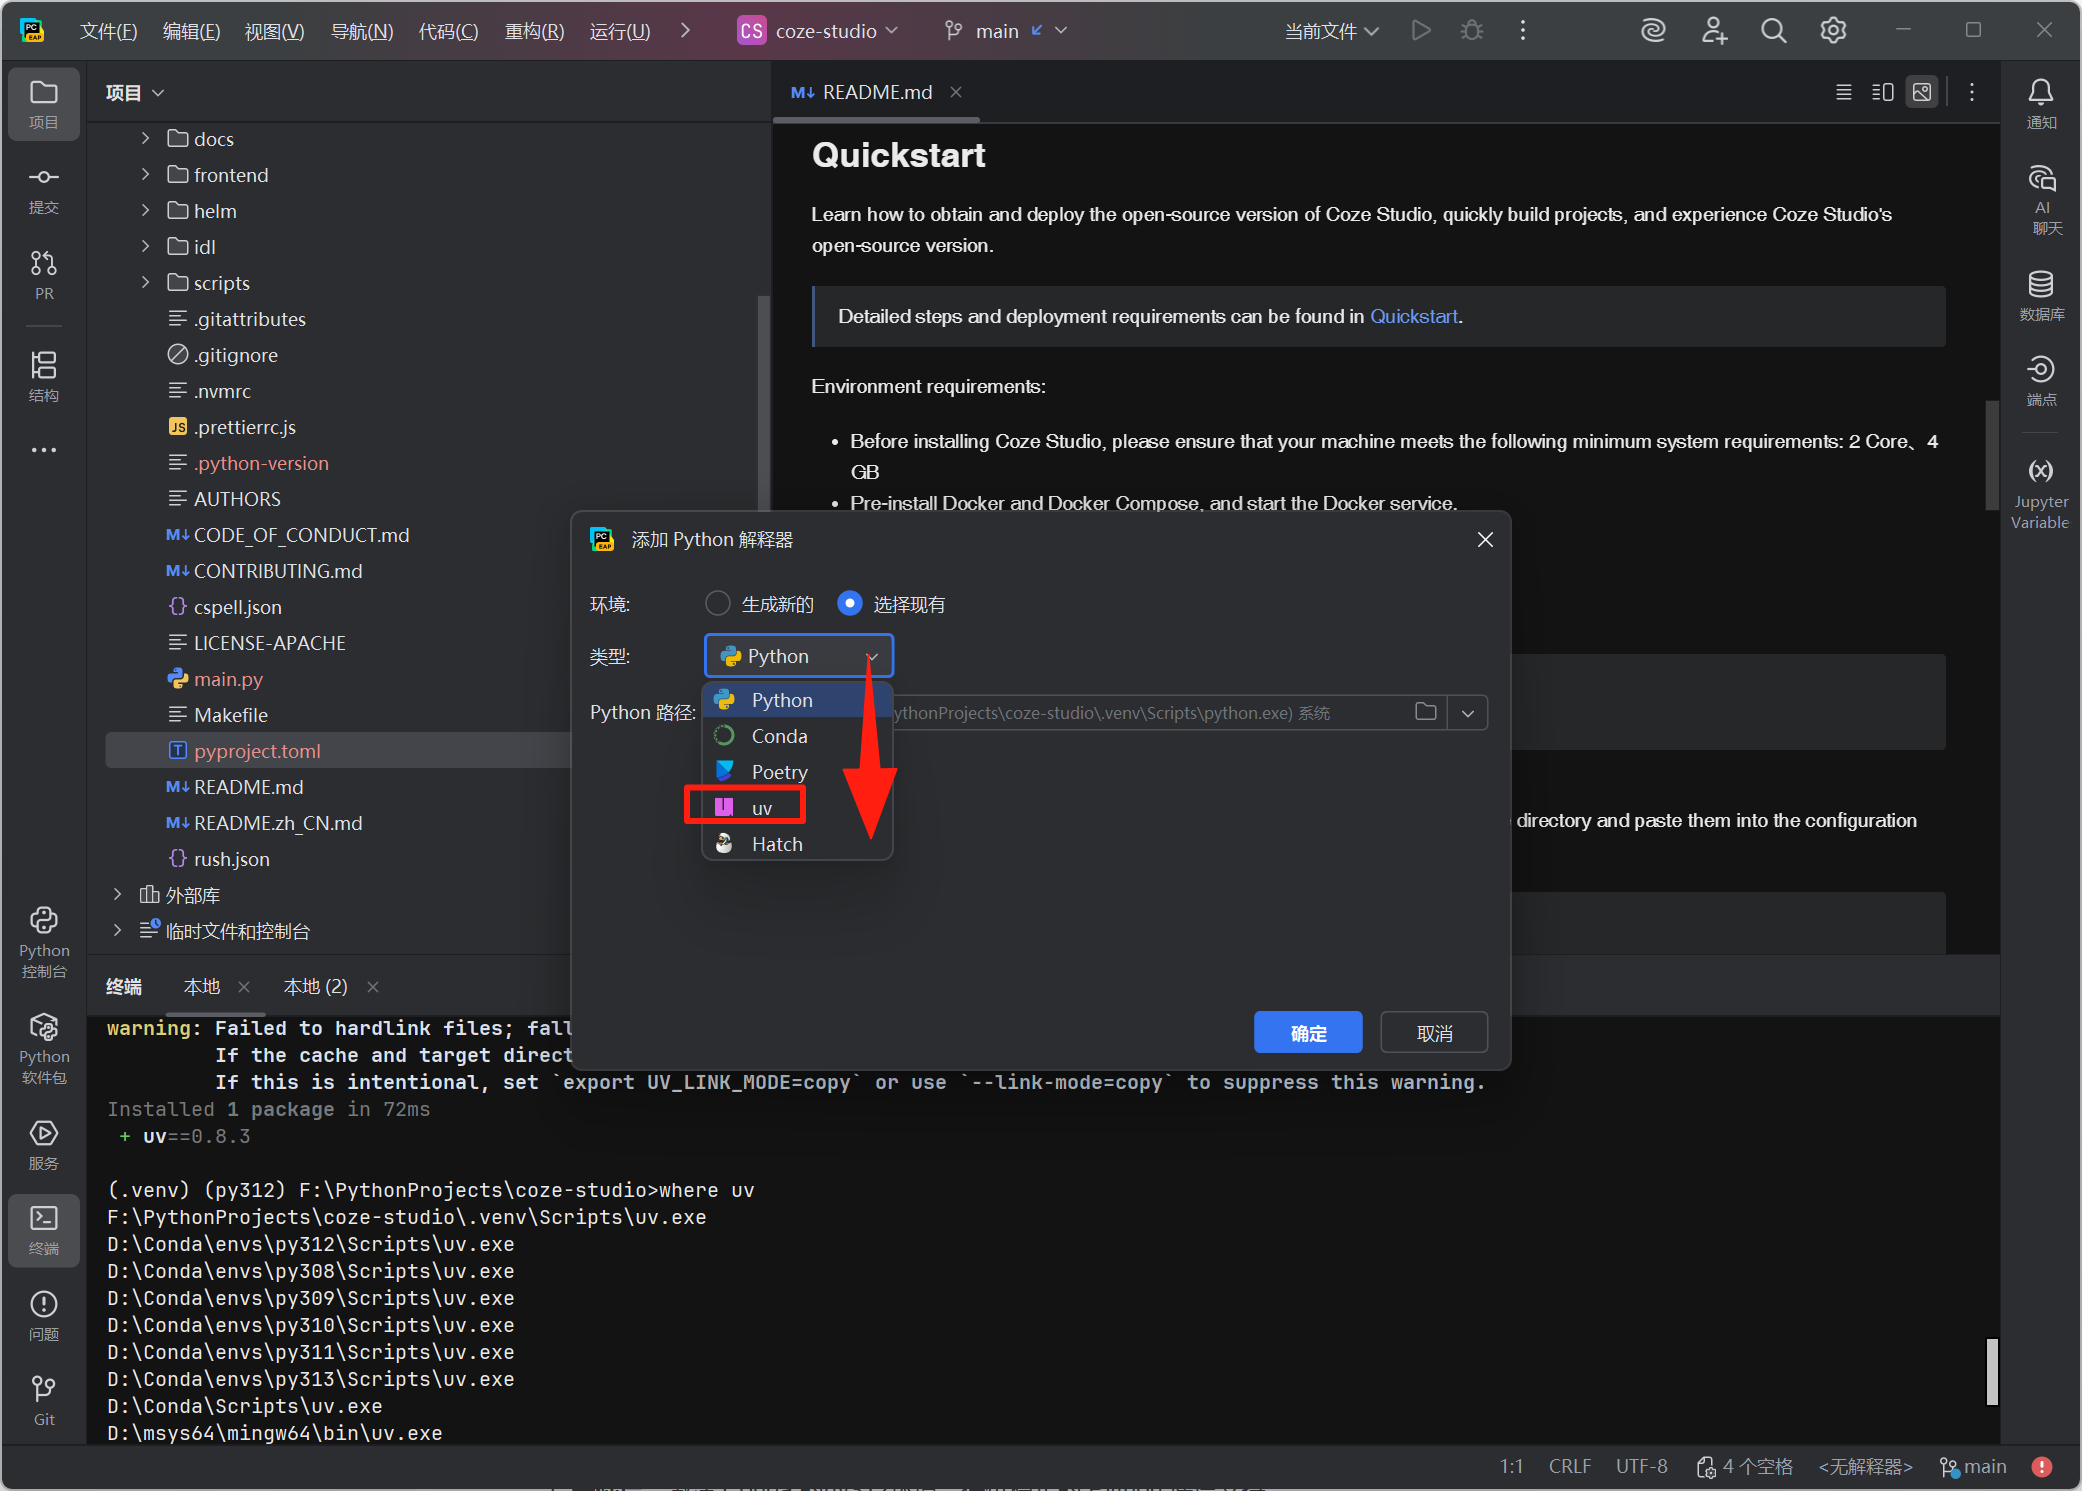Viewport: 2082px width, 1491px height.
Task: Open the Services tool window
Action: pos(44,1145)
